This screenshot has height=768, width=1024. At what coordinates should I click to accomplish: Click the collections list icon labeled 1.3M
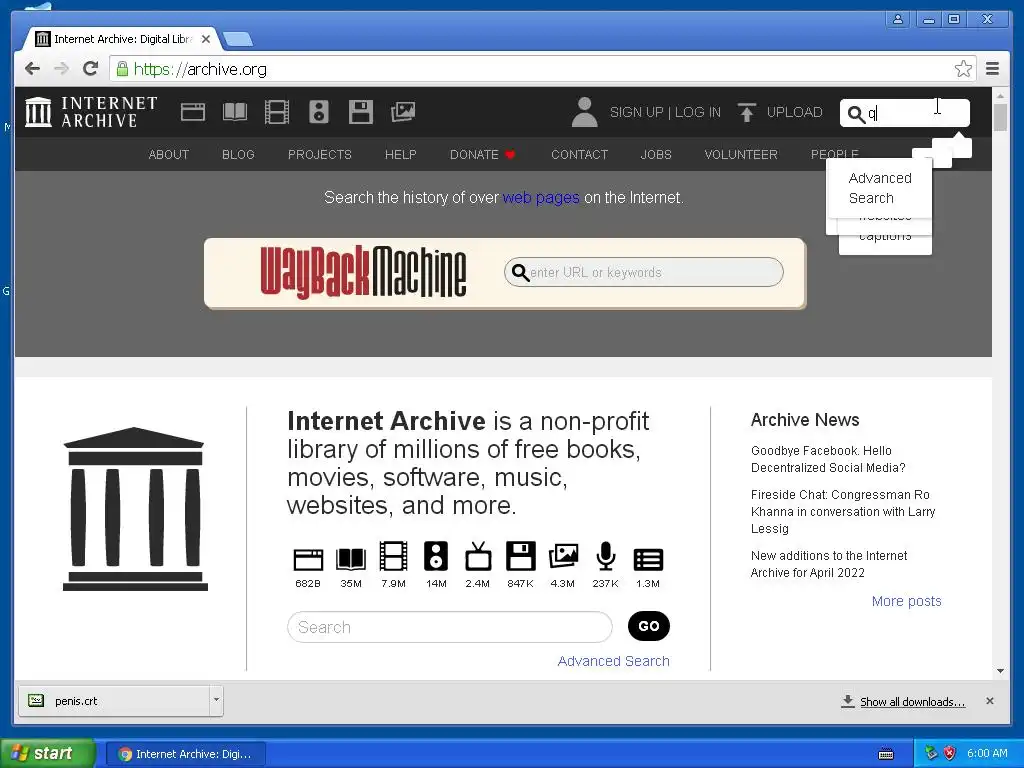point(648,560)
